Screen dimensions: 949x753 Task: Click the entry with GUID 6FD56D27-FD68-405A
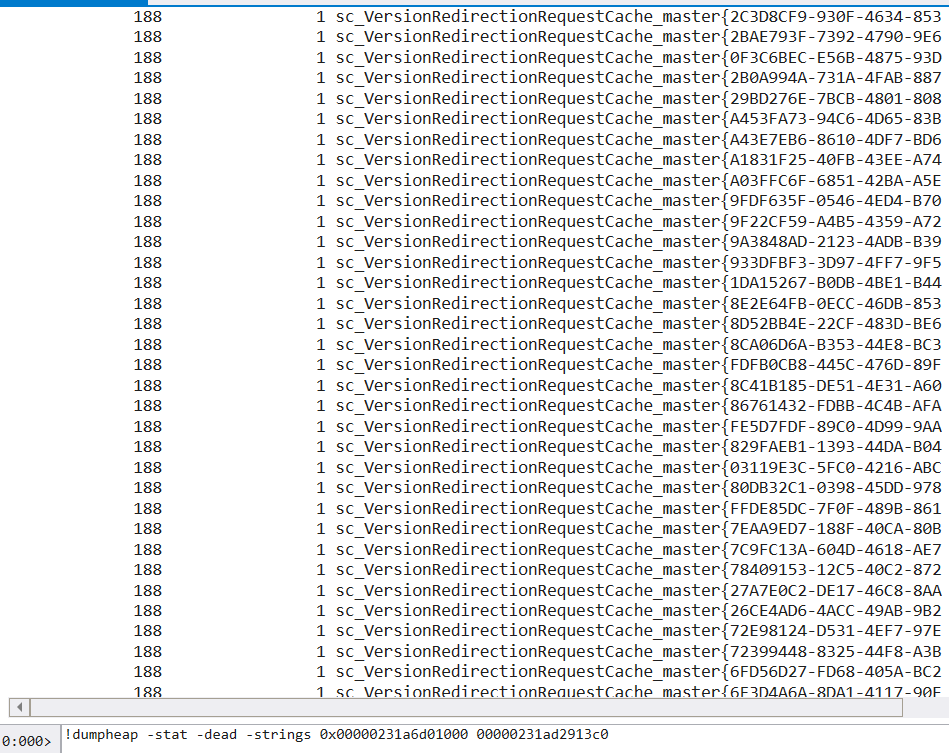(x=638, y=672)
